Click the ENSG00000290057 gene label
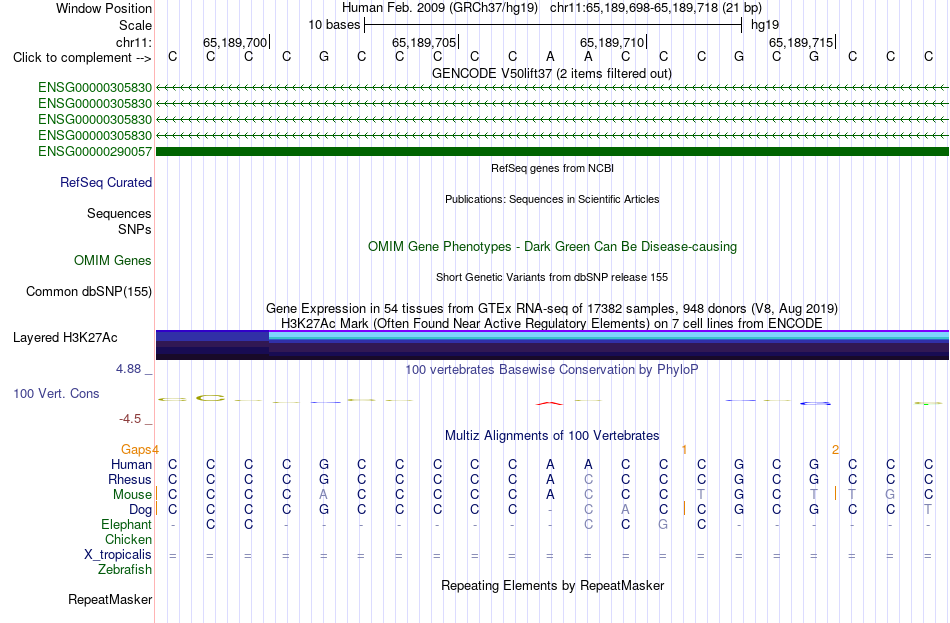 95,152
